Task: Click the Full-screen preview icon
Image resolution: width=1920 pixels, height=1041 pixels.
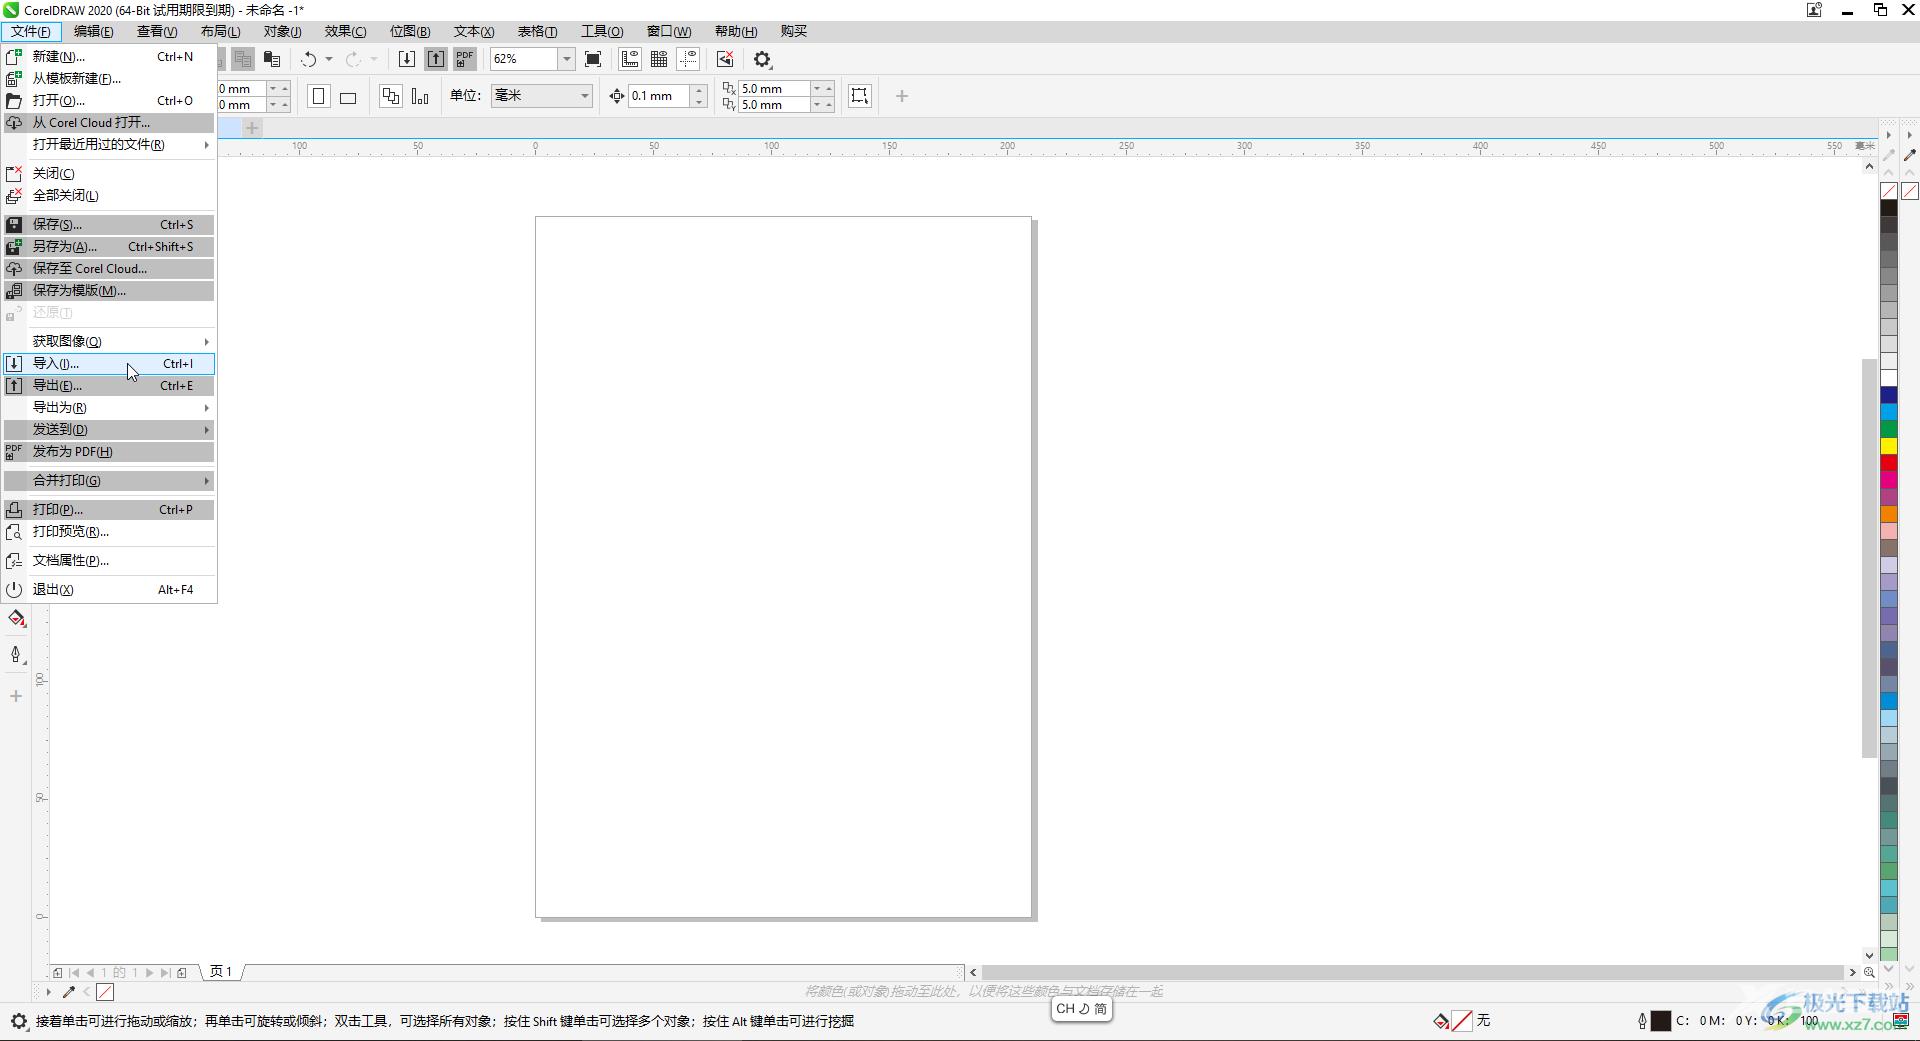Action: [593, 60]
